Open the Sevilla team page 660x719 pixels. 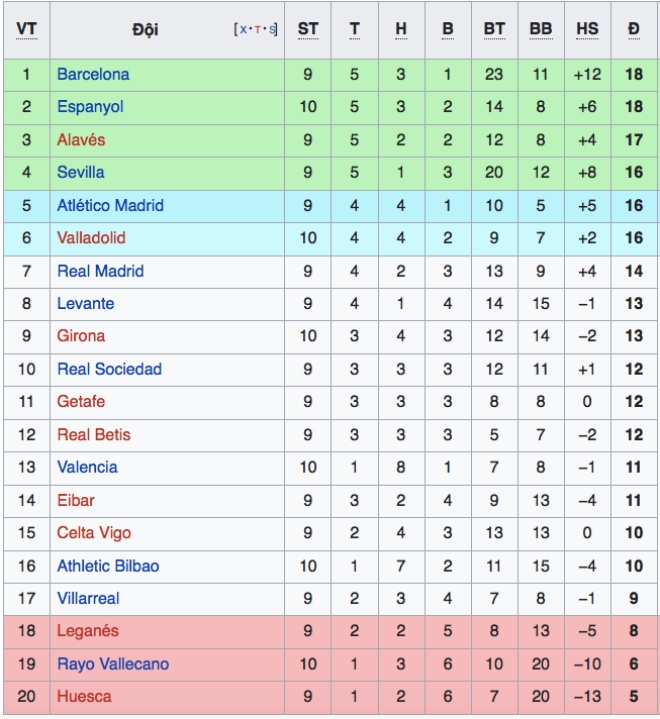81,172
